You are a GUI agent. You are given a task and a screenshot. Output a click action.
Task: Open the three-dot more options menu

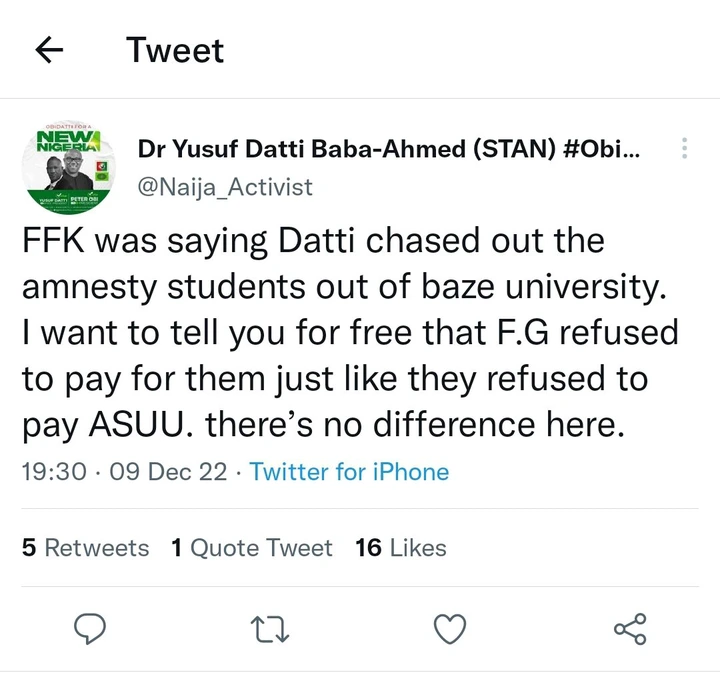(x=684, y=149)
